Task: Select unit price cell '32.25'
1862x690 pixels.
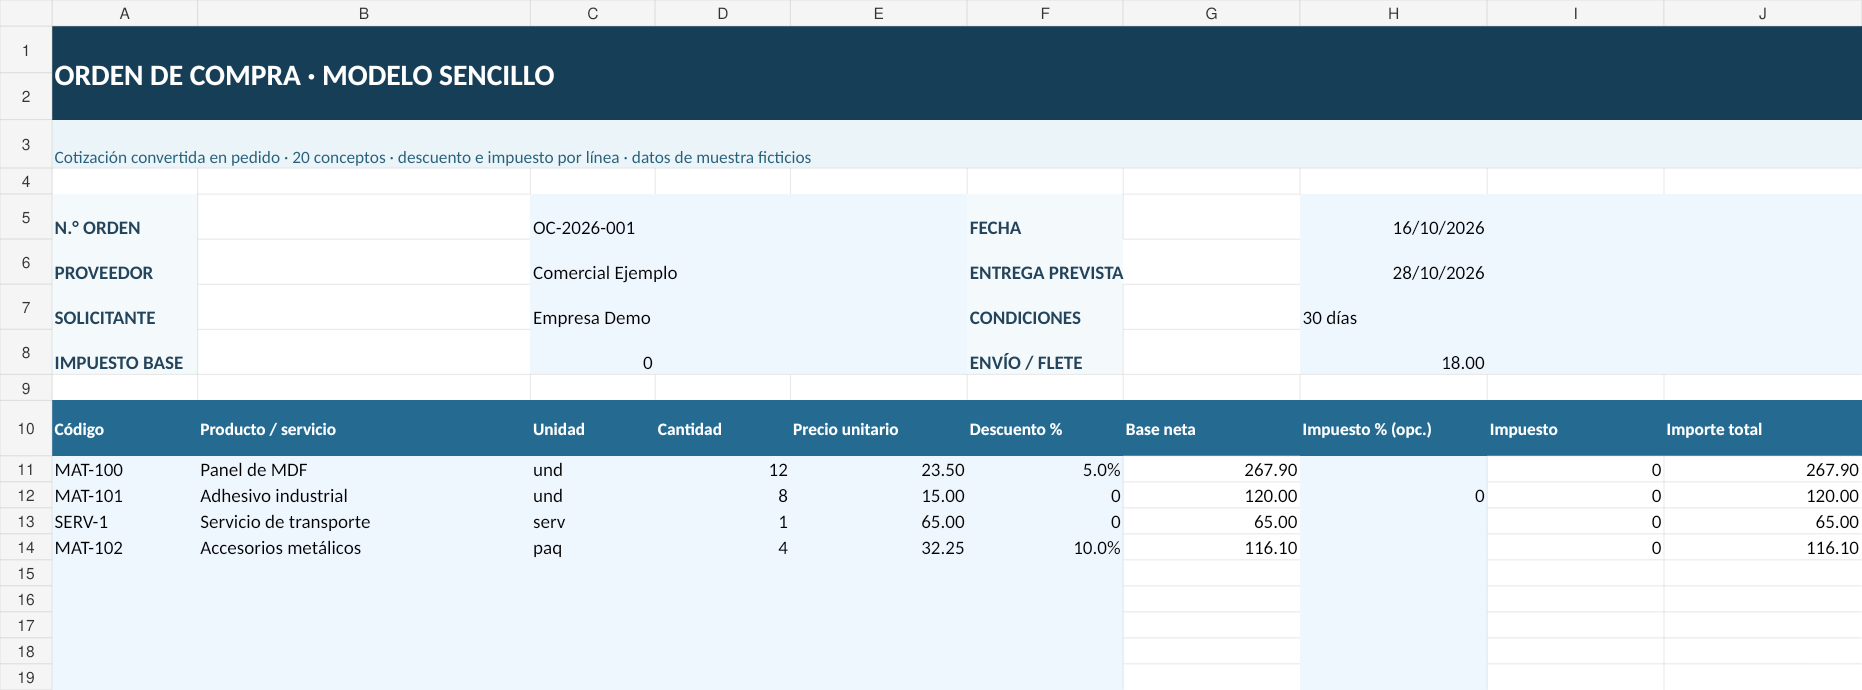Action: click(x=879, y=548)
